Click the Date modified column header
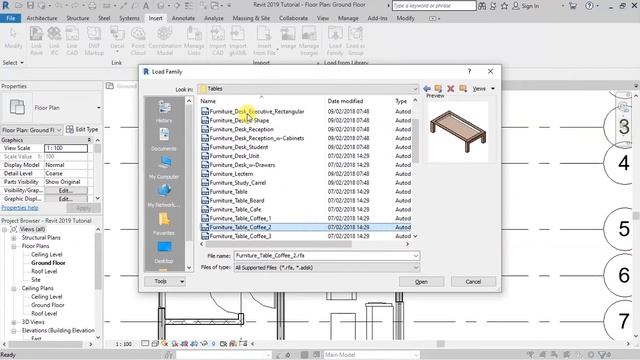The width and height of the screenshot is (640, 360). point(345,101)
